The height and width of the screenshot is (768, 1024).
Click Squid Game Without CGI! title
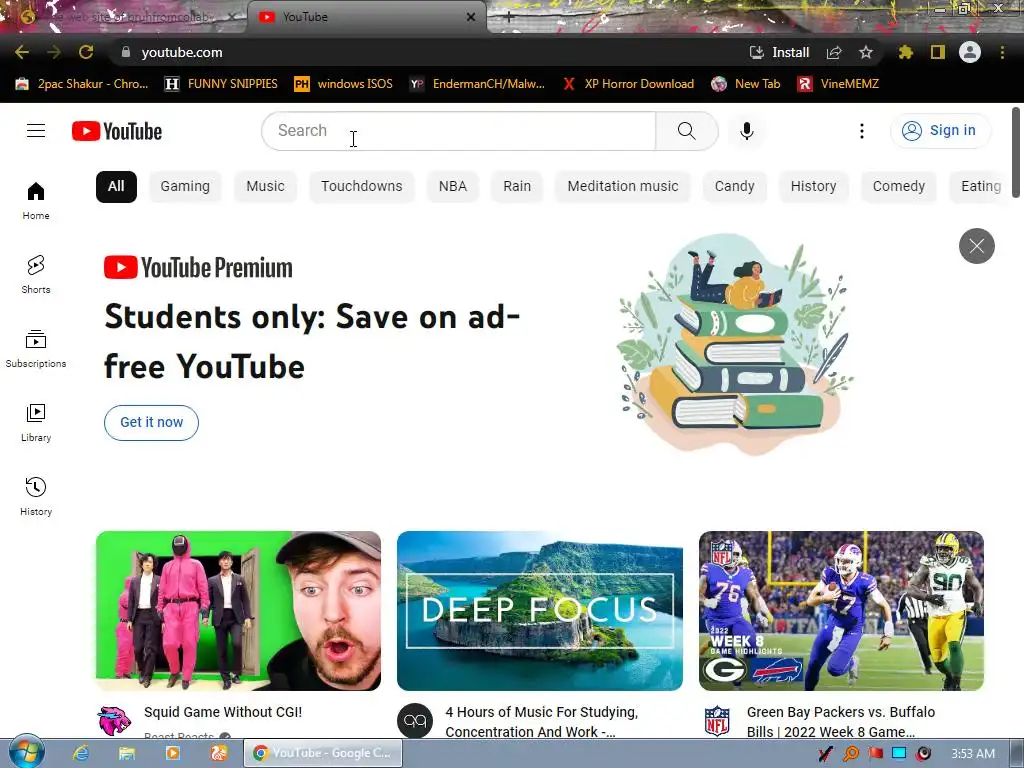click(x=223, y=712)
